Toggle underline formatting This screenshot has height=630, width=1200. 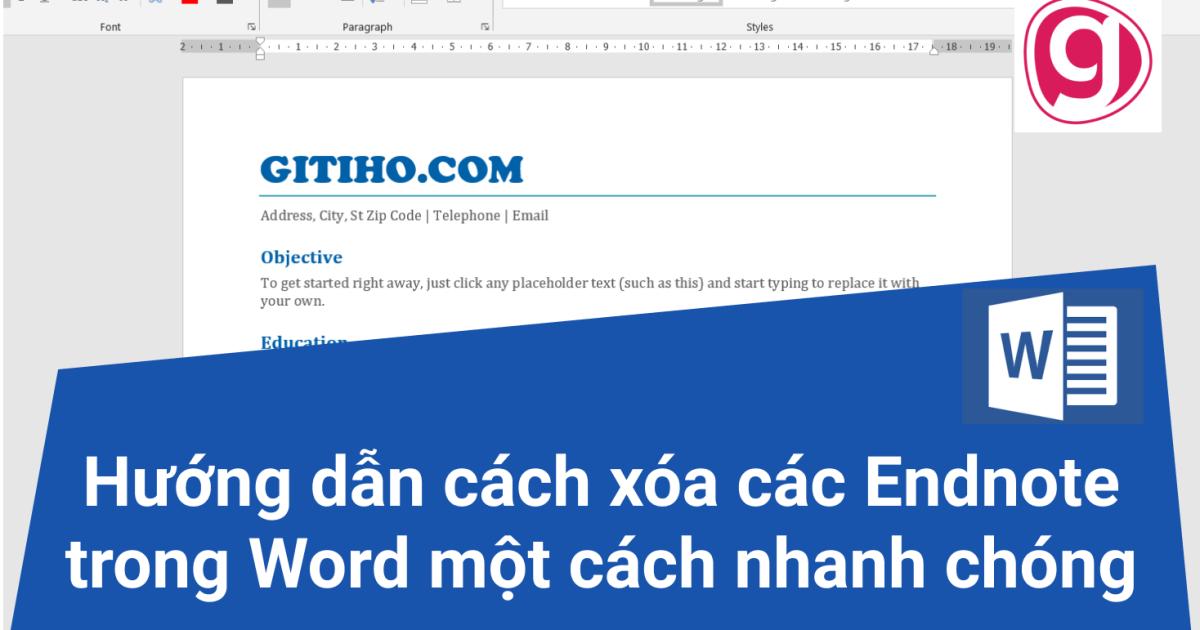point(20,4)
